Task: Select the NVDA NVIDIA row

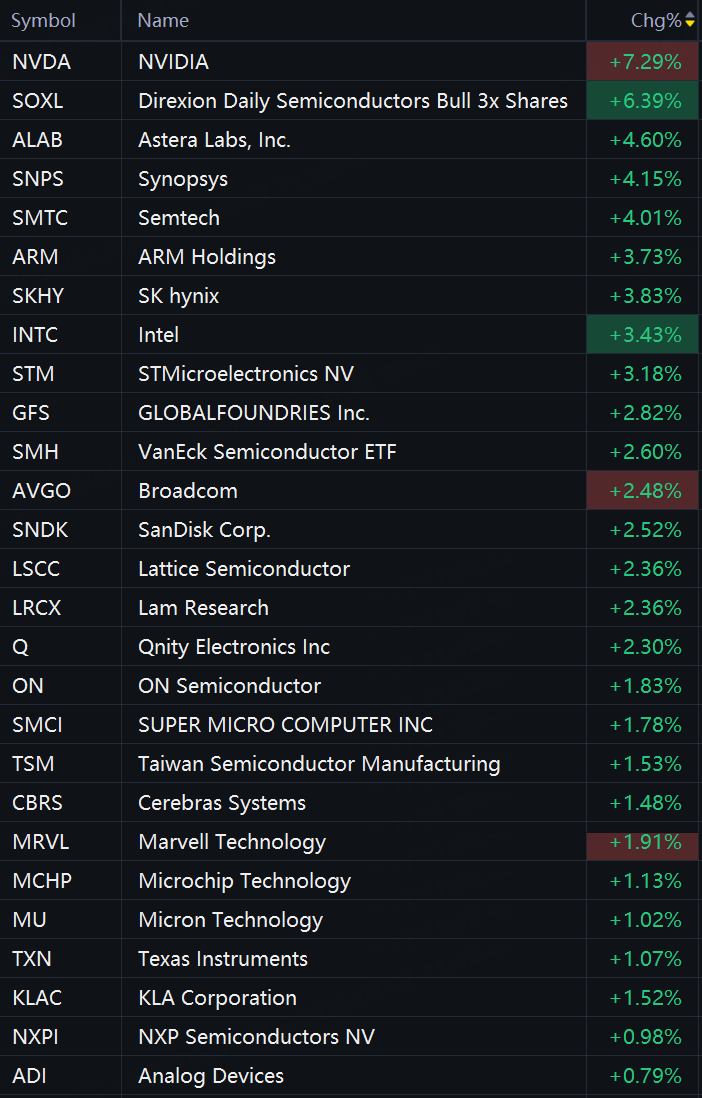Action: [x=351, y=62]
